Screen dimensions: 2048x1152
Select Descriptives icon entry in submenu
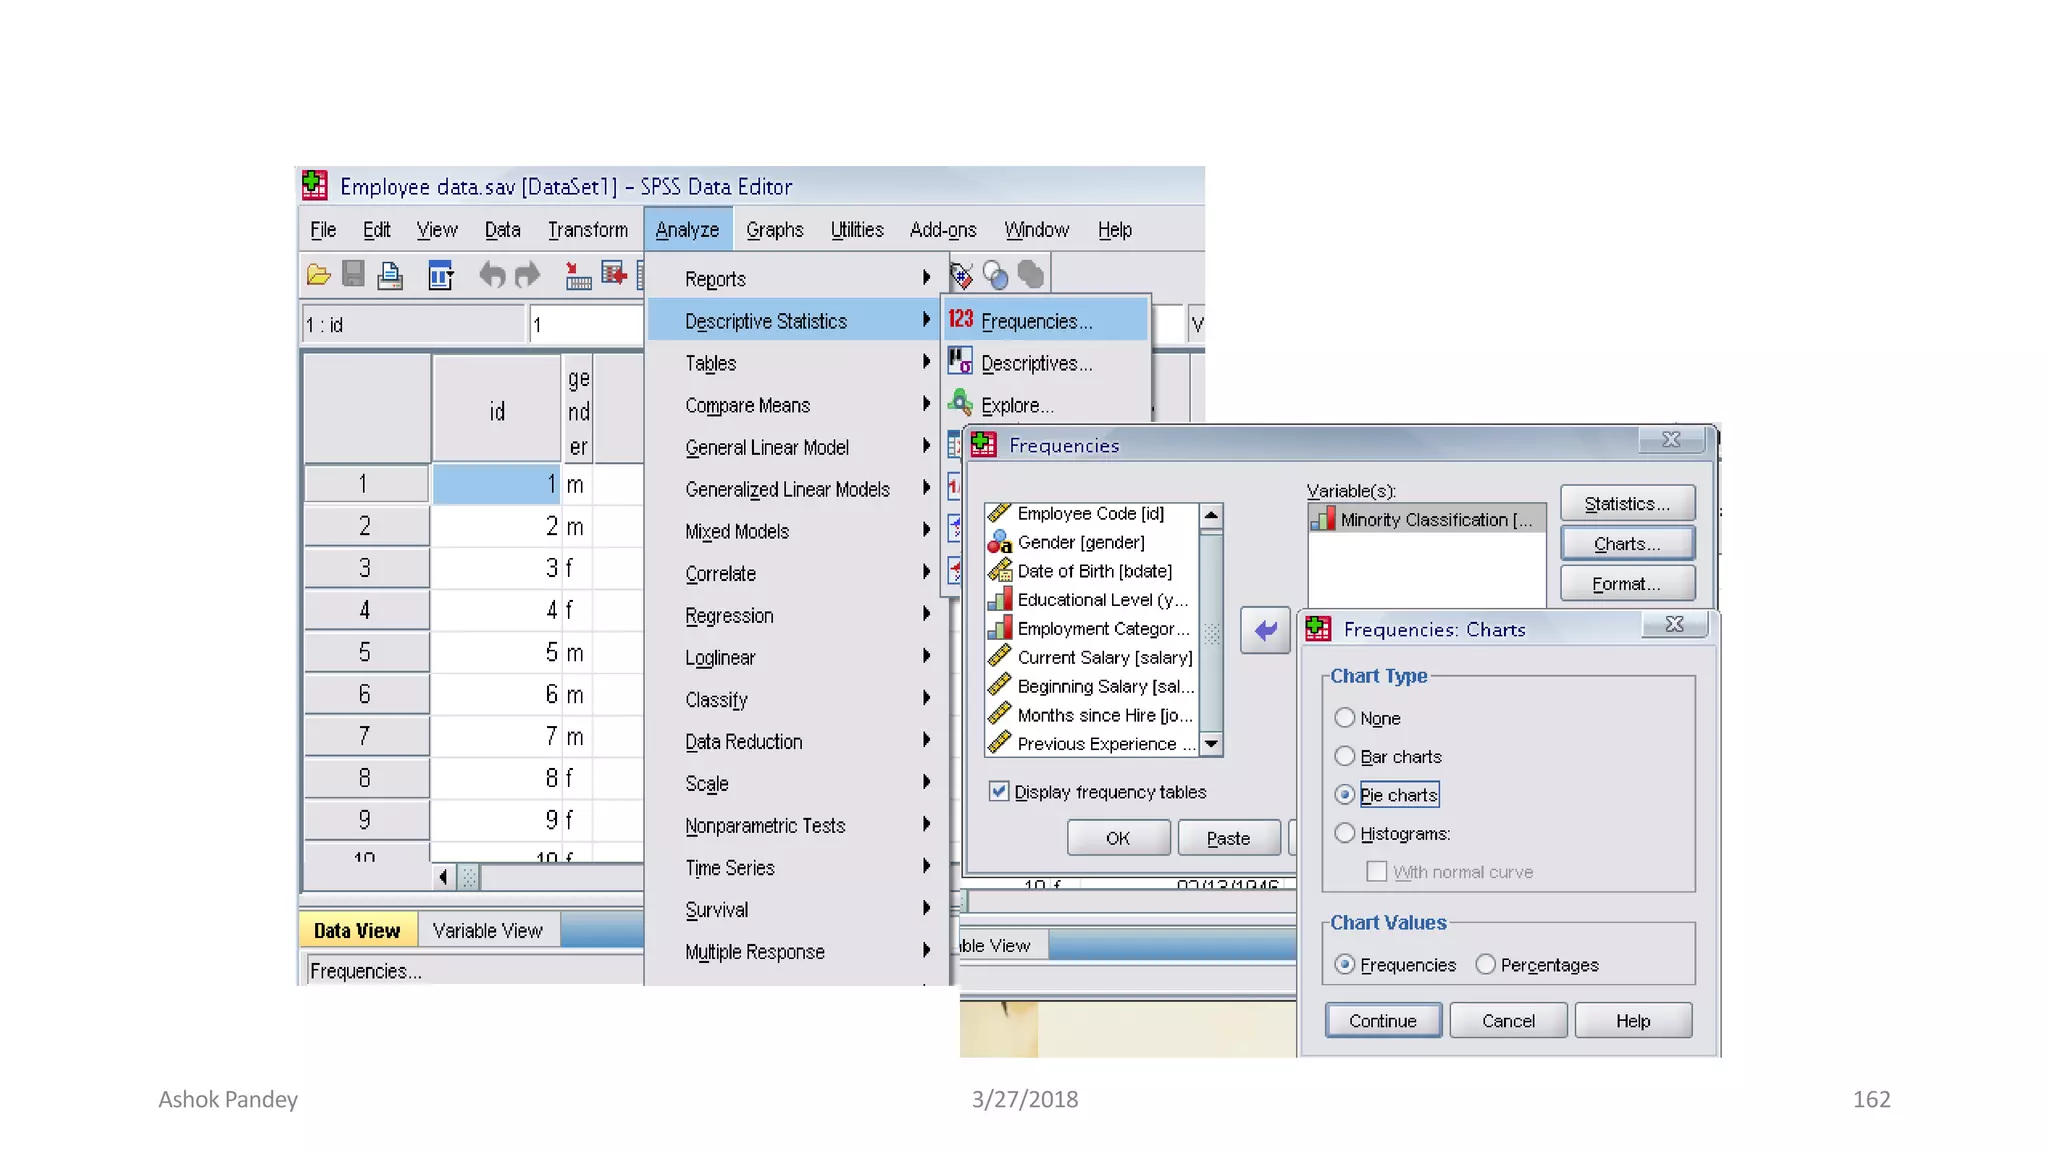1035,363
